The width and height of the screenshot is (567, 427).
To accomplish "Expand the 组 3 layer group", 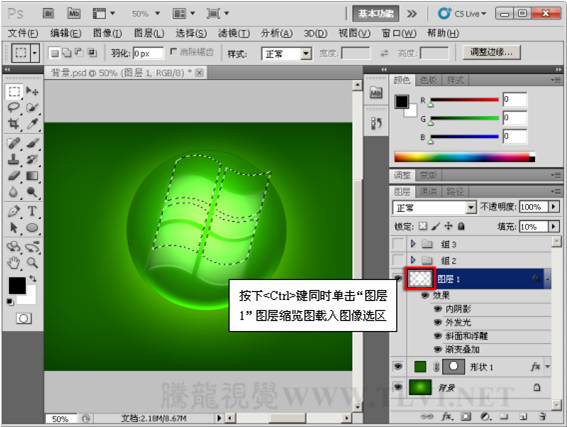I will pos(413,244).
